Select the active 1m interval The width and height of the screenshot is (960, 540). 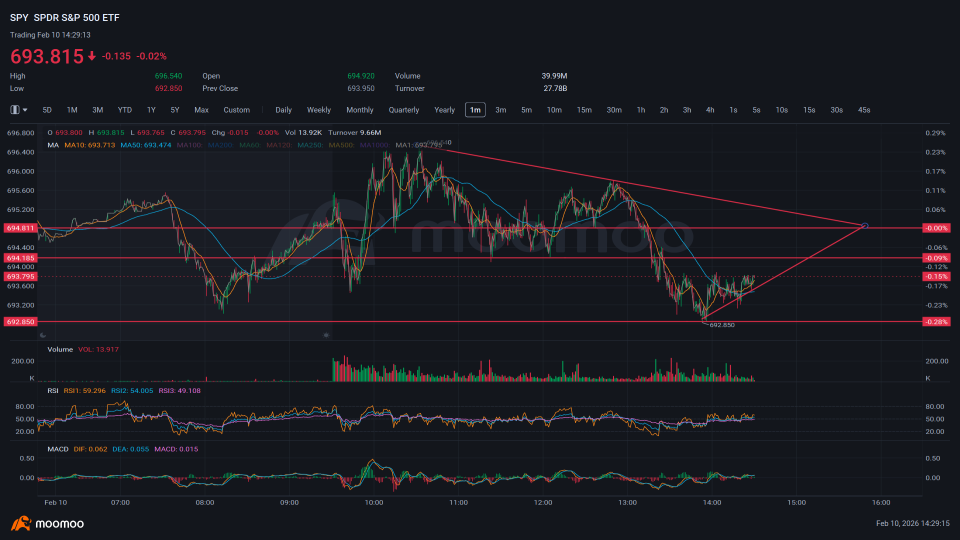[475, 110]
